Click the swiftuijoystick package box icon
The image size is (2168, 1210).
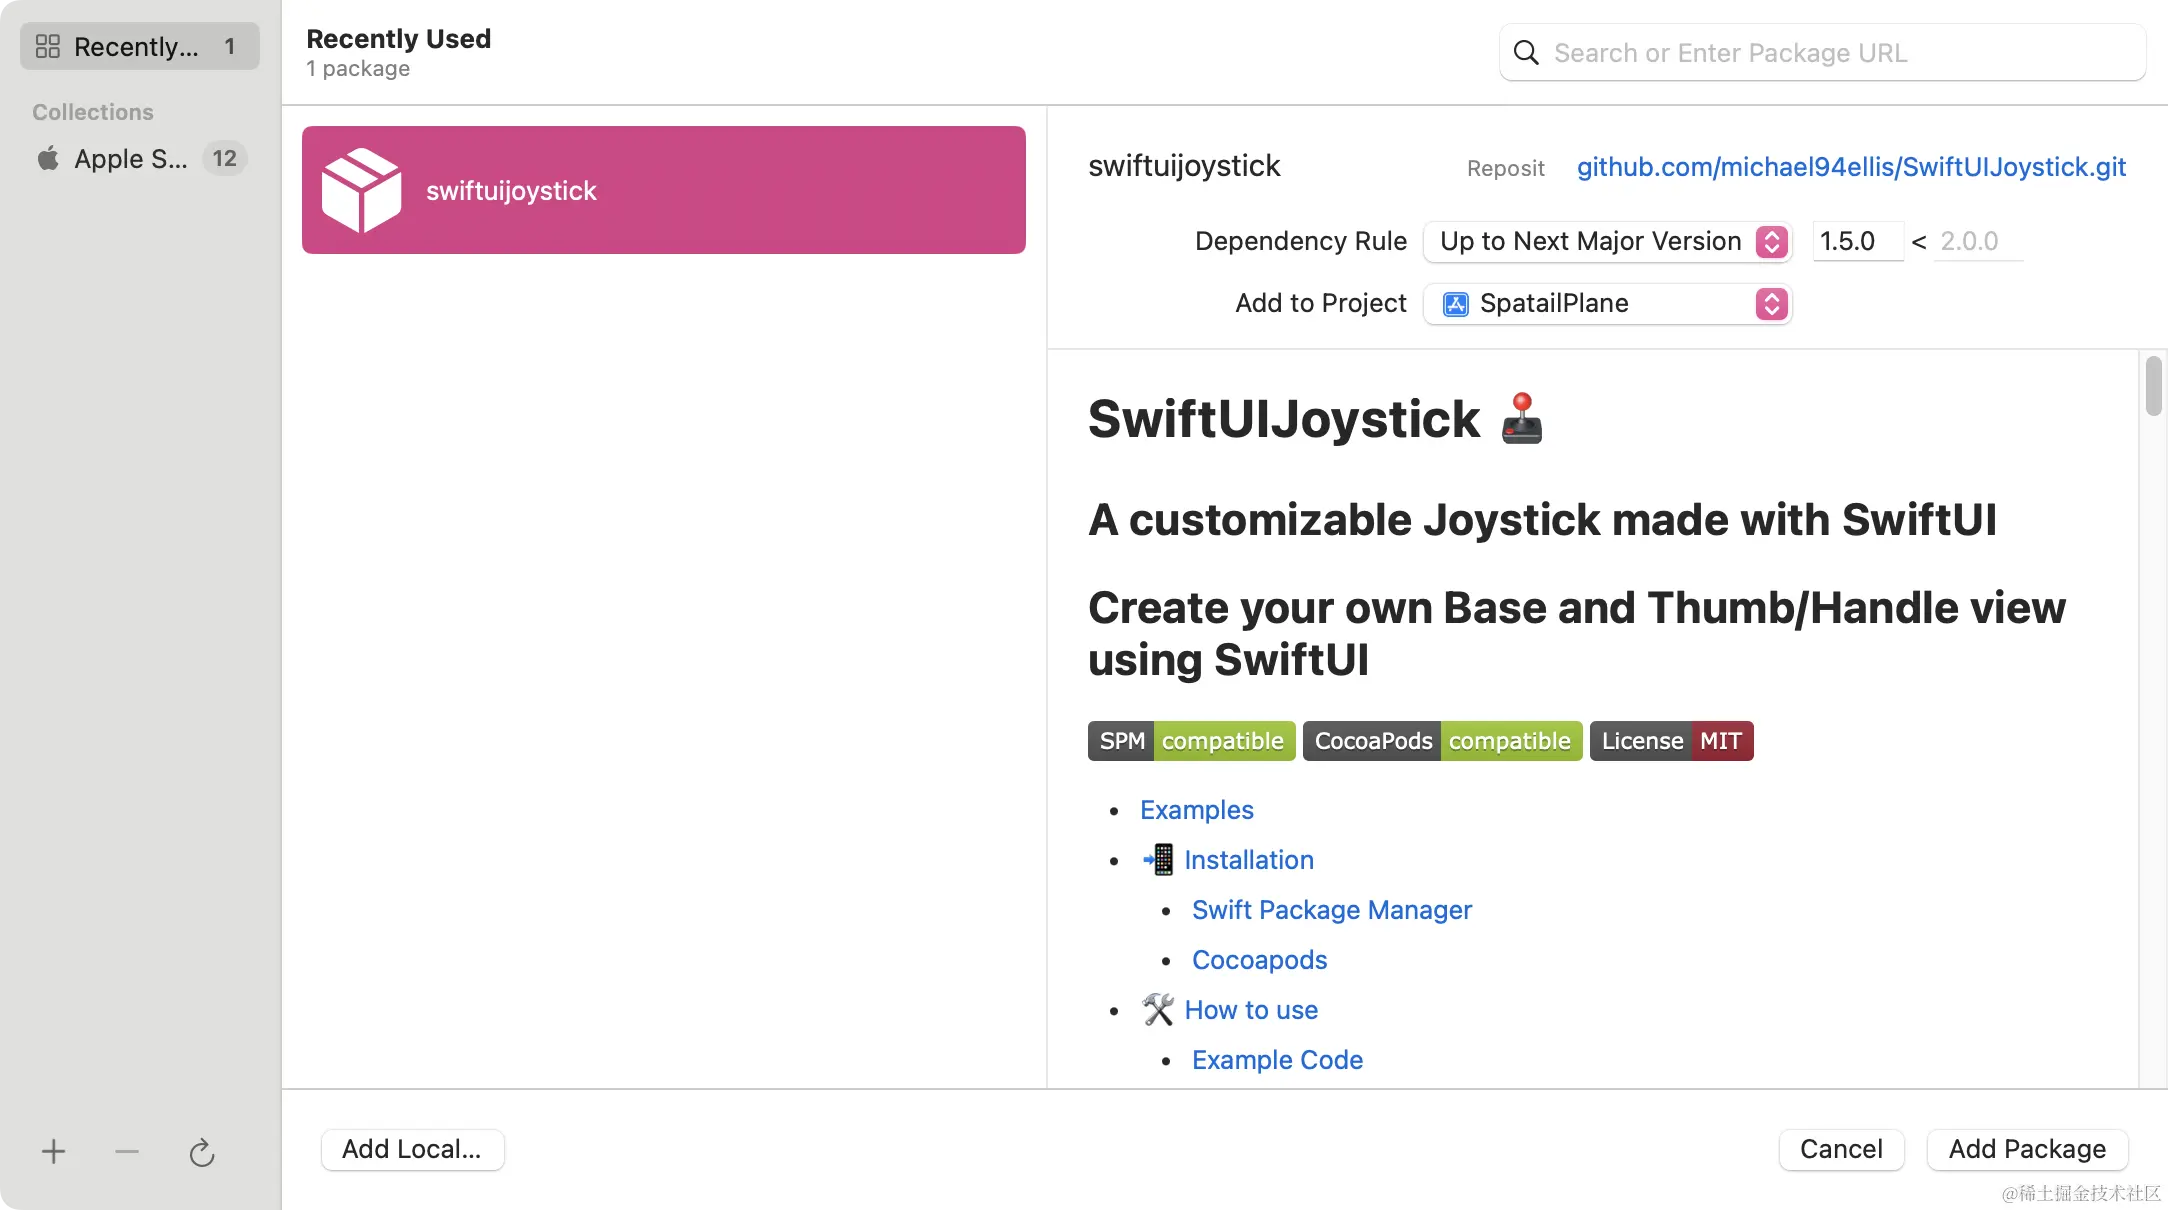361,190
